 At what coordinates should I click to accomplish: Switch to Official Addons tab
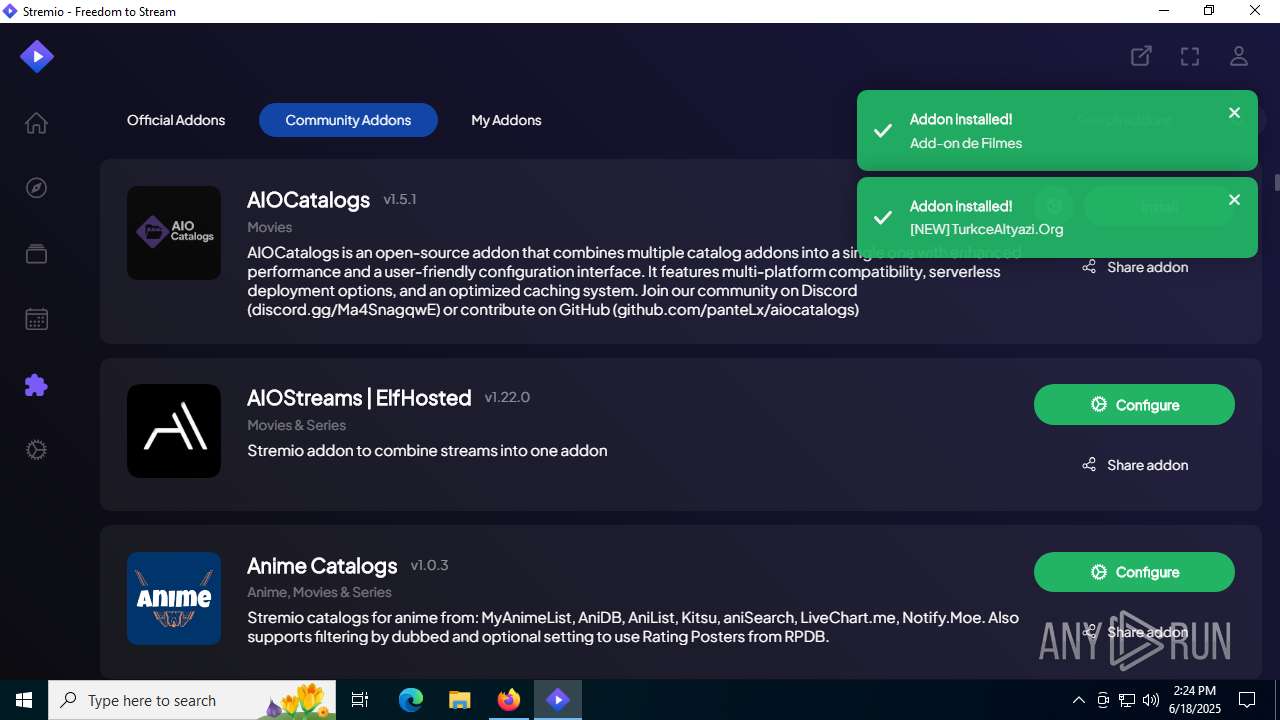[176, 120]
